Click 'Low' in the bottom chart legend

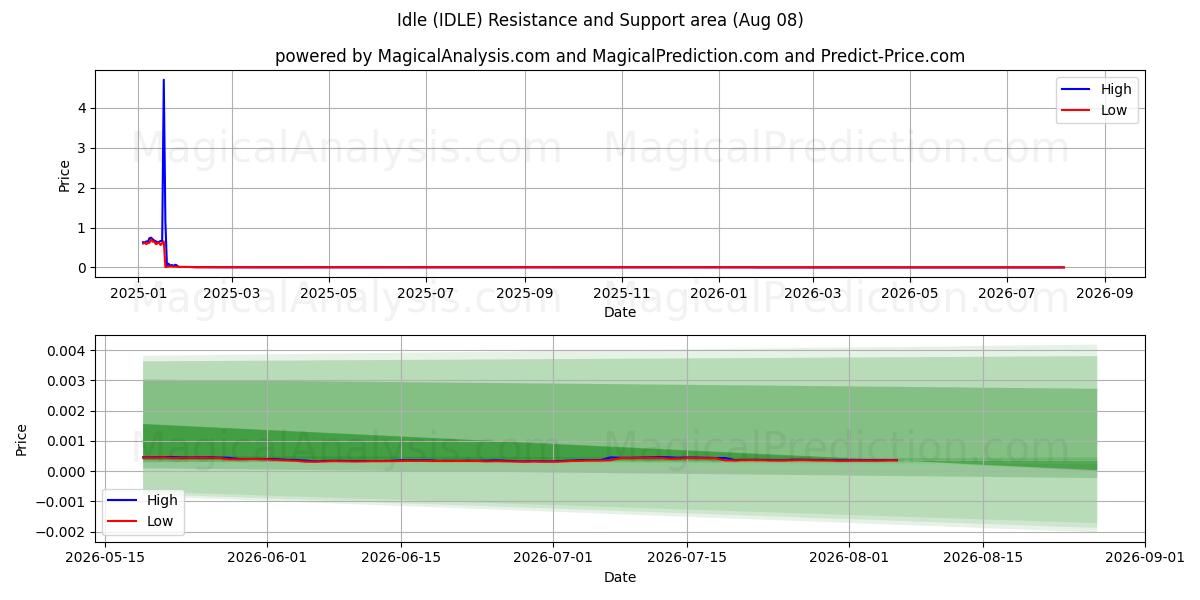(160, 521)
